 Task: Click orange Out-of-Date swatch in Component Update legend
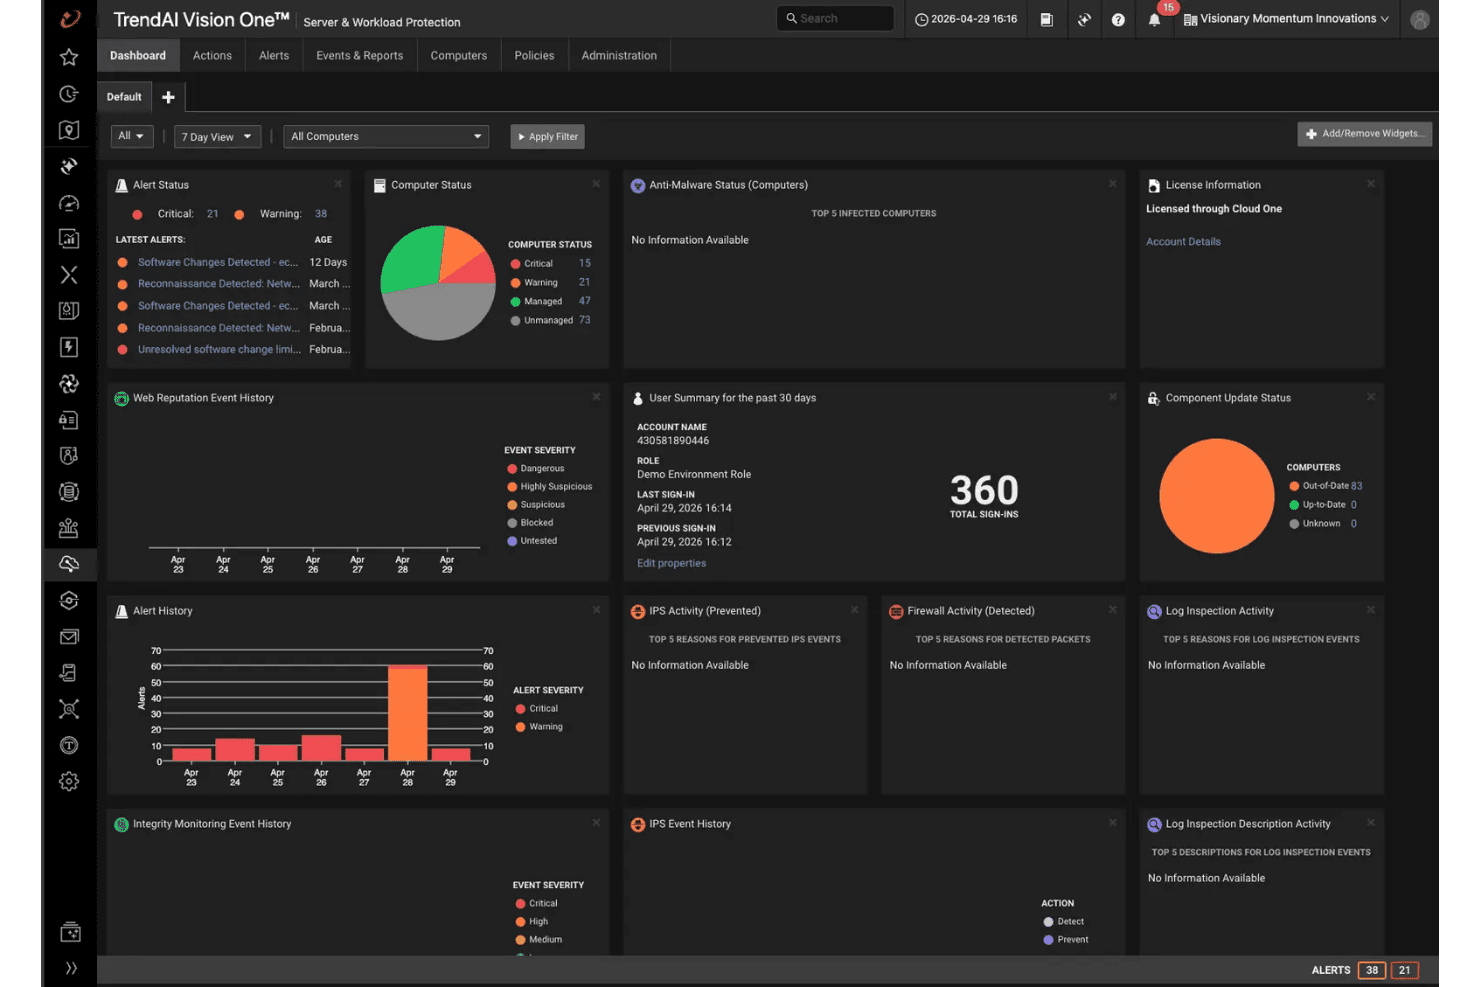pos(1294,486)
